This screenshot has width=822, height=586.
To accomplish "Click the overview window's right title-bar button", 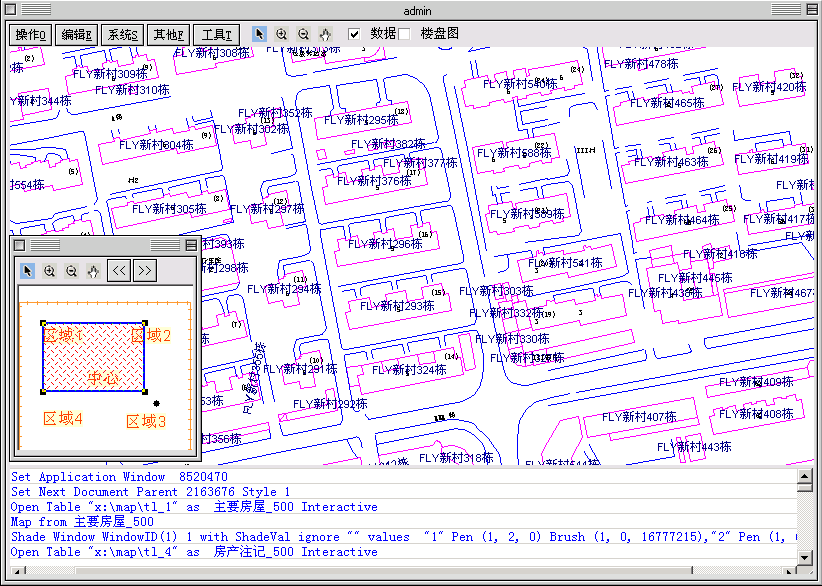I will click(191, 245).
